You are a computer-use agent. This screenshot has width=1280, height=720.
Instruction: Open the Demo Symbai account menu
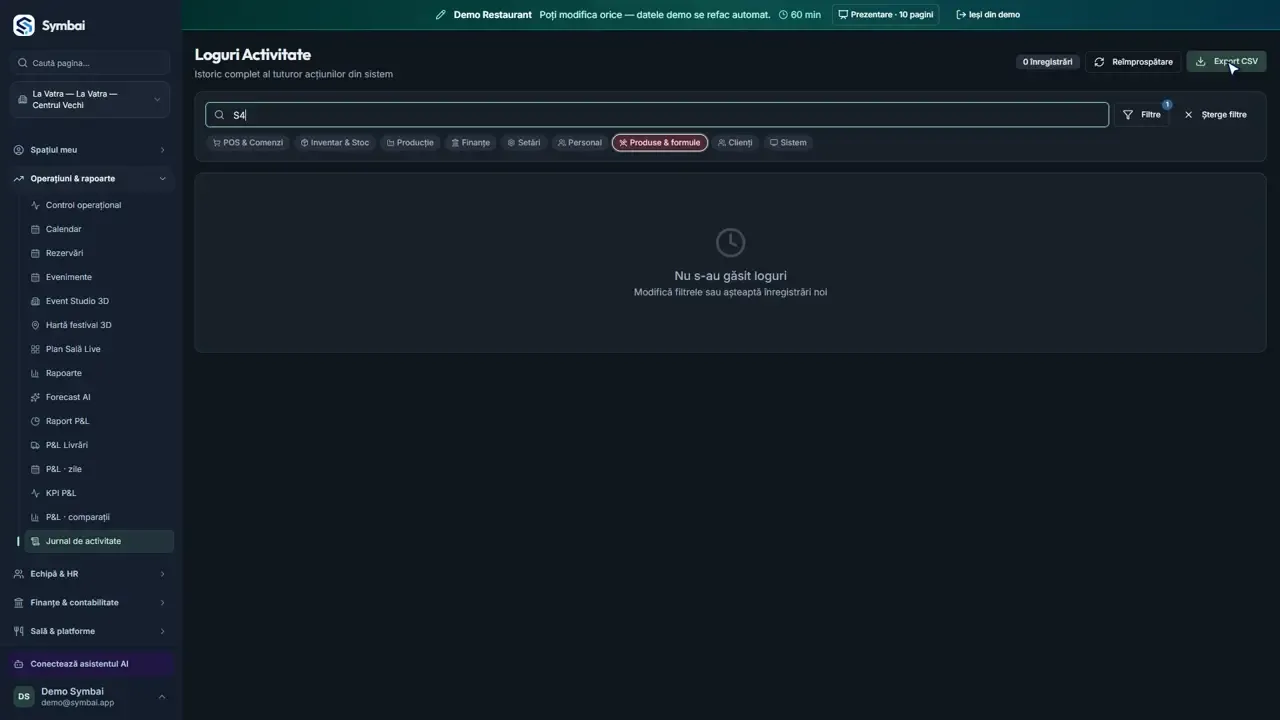click(91, 696)
